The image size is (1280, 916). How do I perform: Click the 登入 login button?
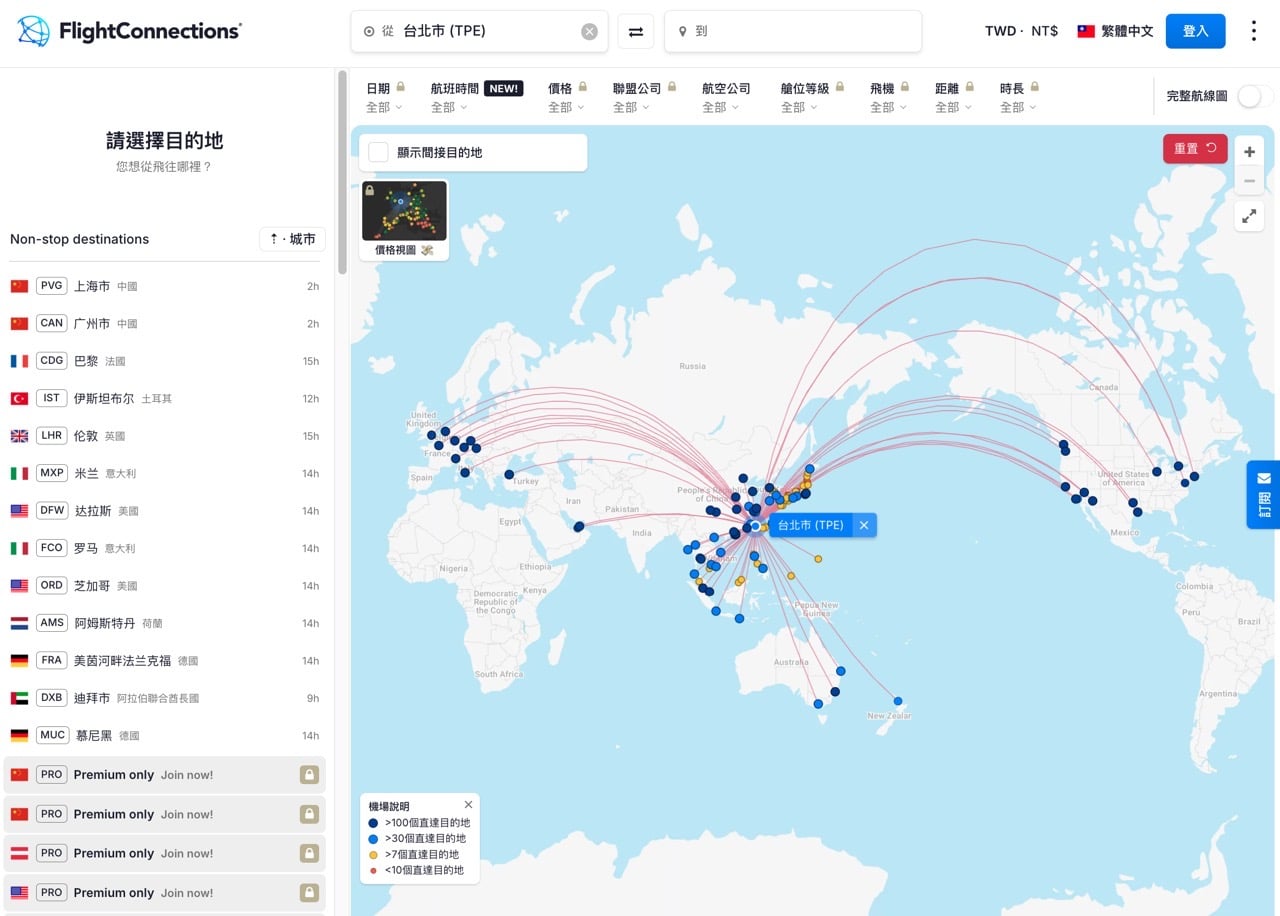(1195, 31)
